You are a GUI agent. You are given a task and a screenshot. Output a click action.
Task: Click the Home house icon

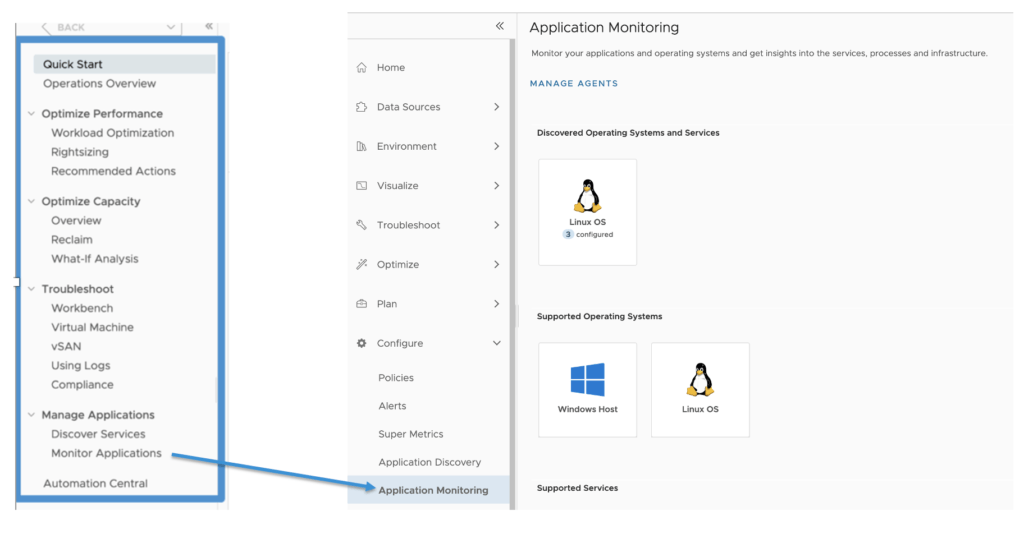point(361,68)
